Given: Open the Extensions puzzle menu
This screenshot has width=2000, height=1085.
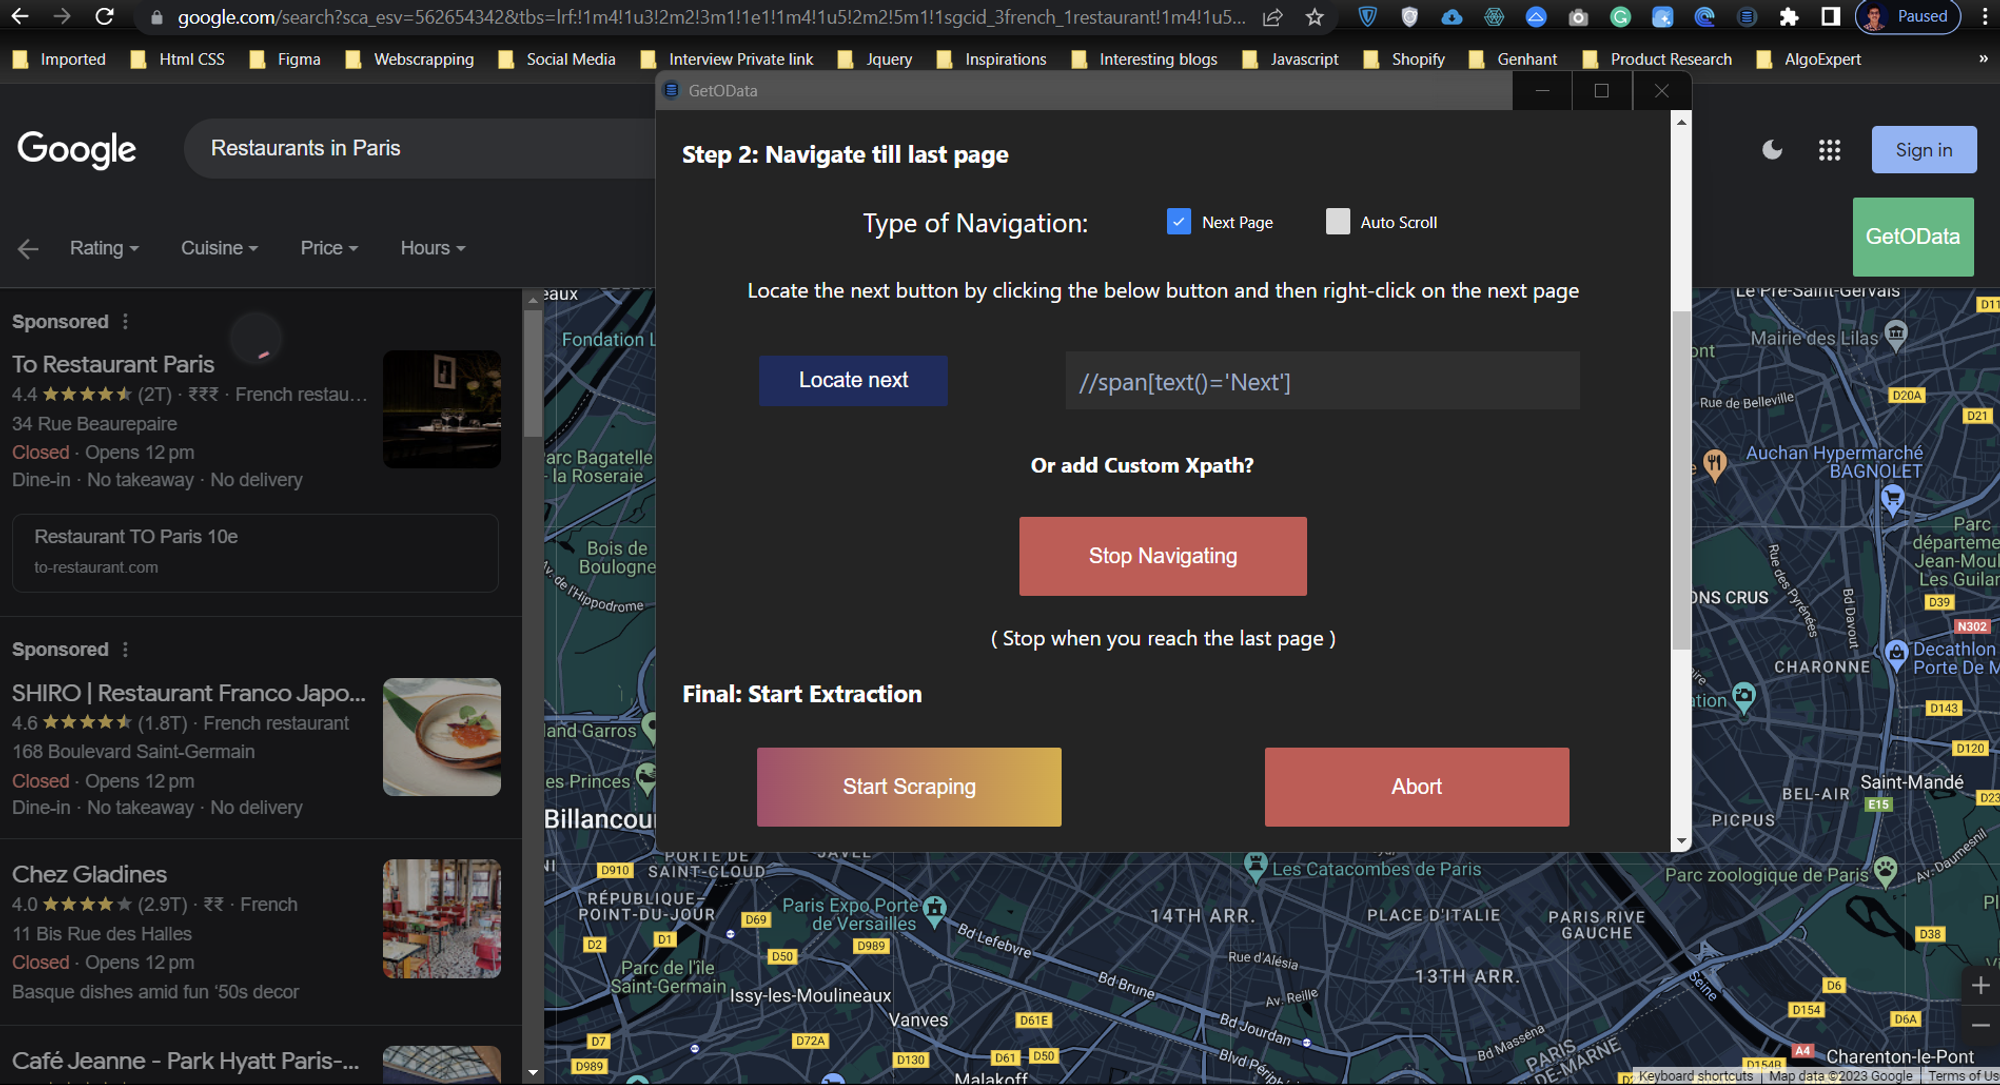Looking at the screenshot, I should [x=1788, y=17].
